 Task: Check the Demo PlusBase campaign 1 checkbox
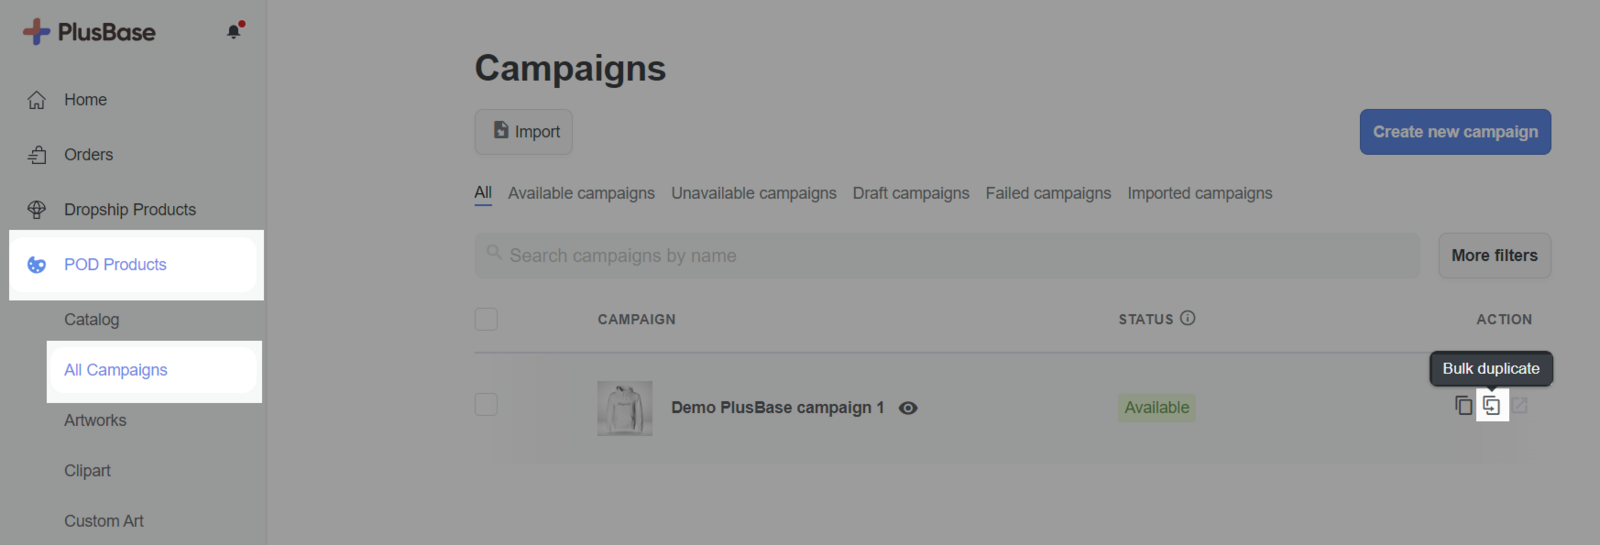pos(486,405)
